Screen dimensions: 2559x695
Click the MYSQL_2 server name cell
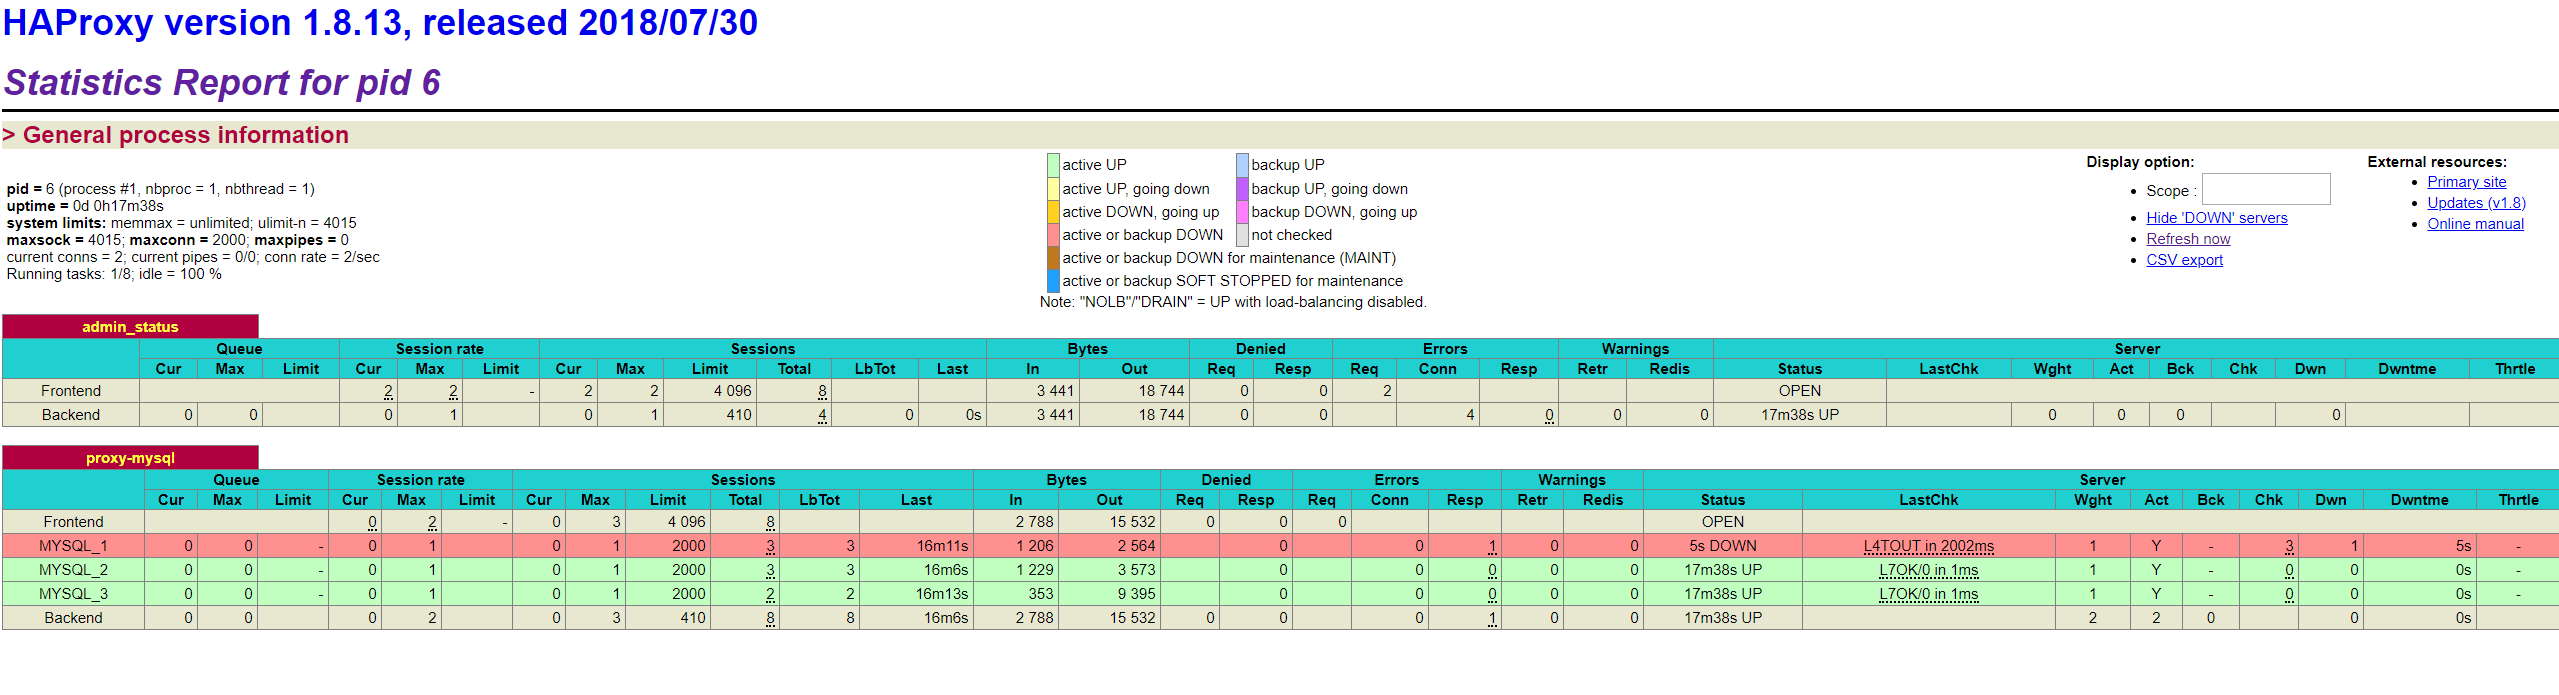(x=73, y=570)
